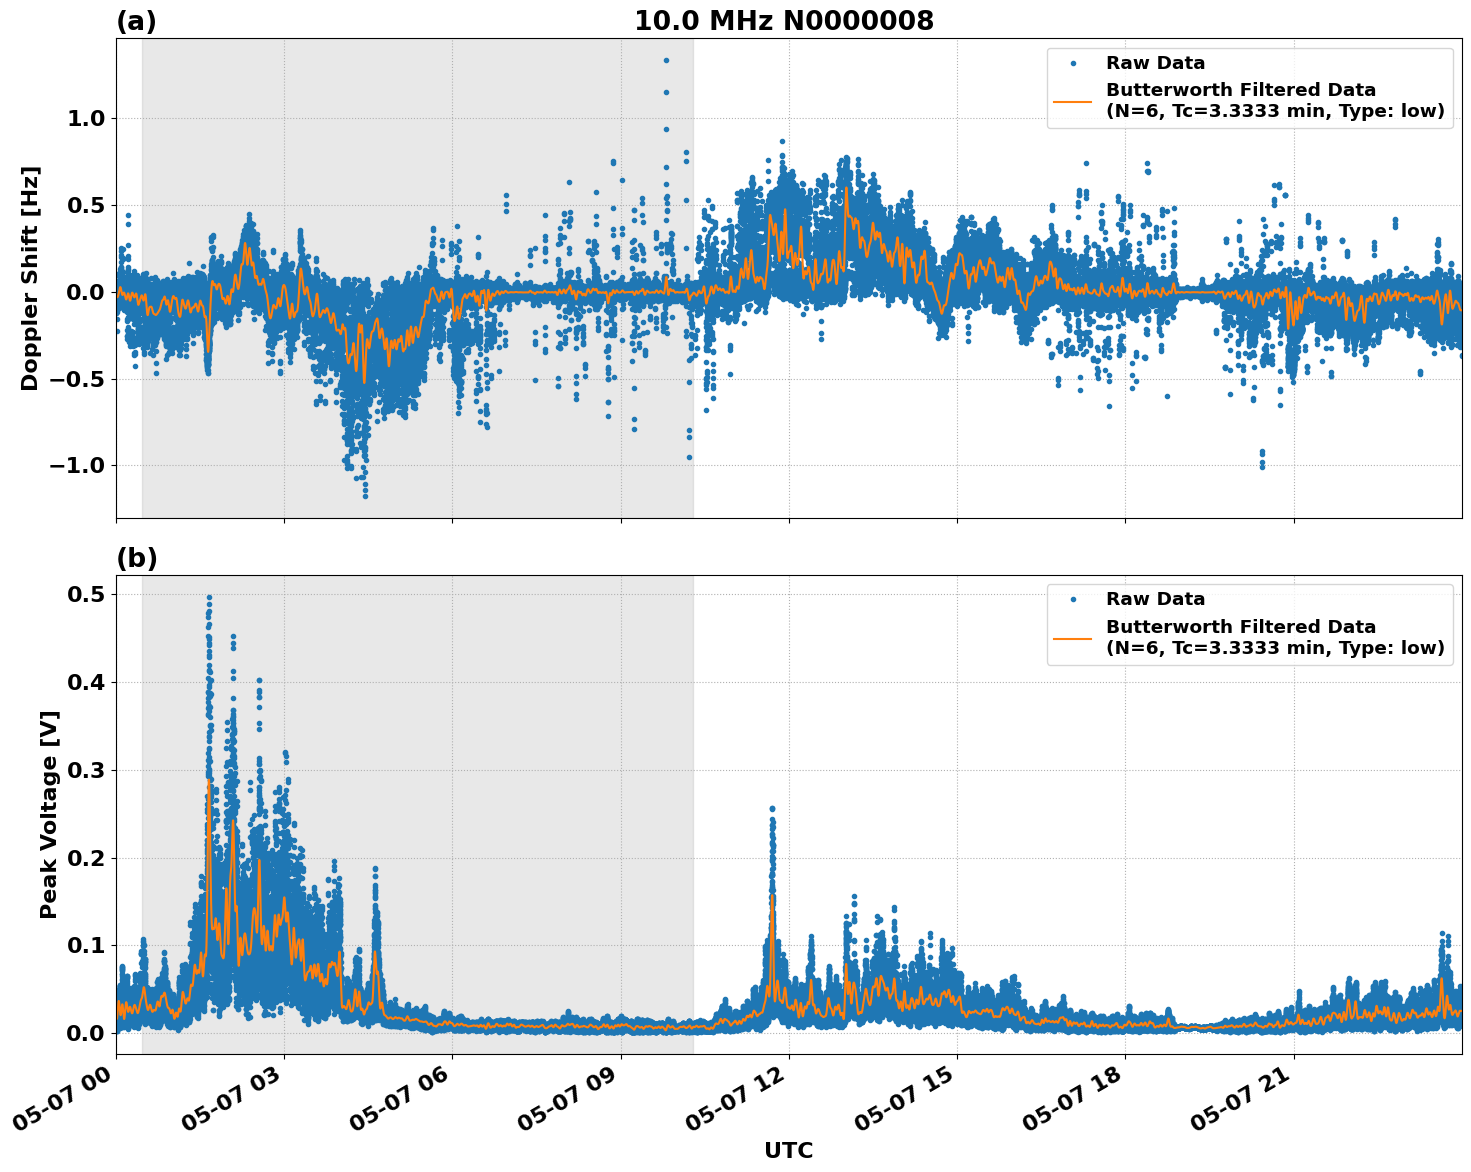
Task: Click the "0.5" tick on the Peak Voltage axis
Action: [x=88, y=594]
